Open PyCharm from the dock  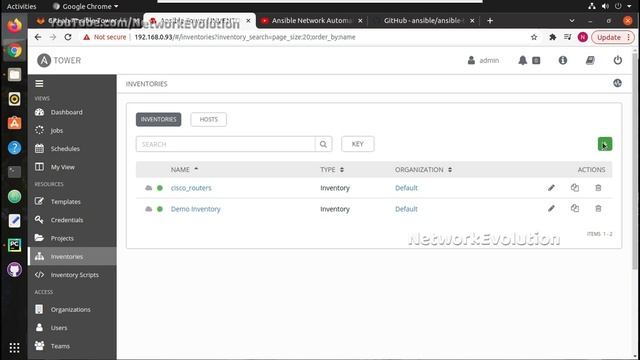[x=14, y=245]
